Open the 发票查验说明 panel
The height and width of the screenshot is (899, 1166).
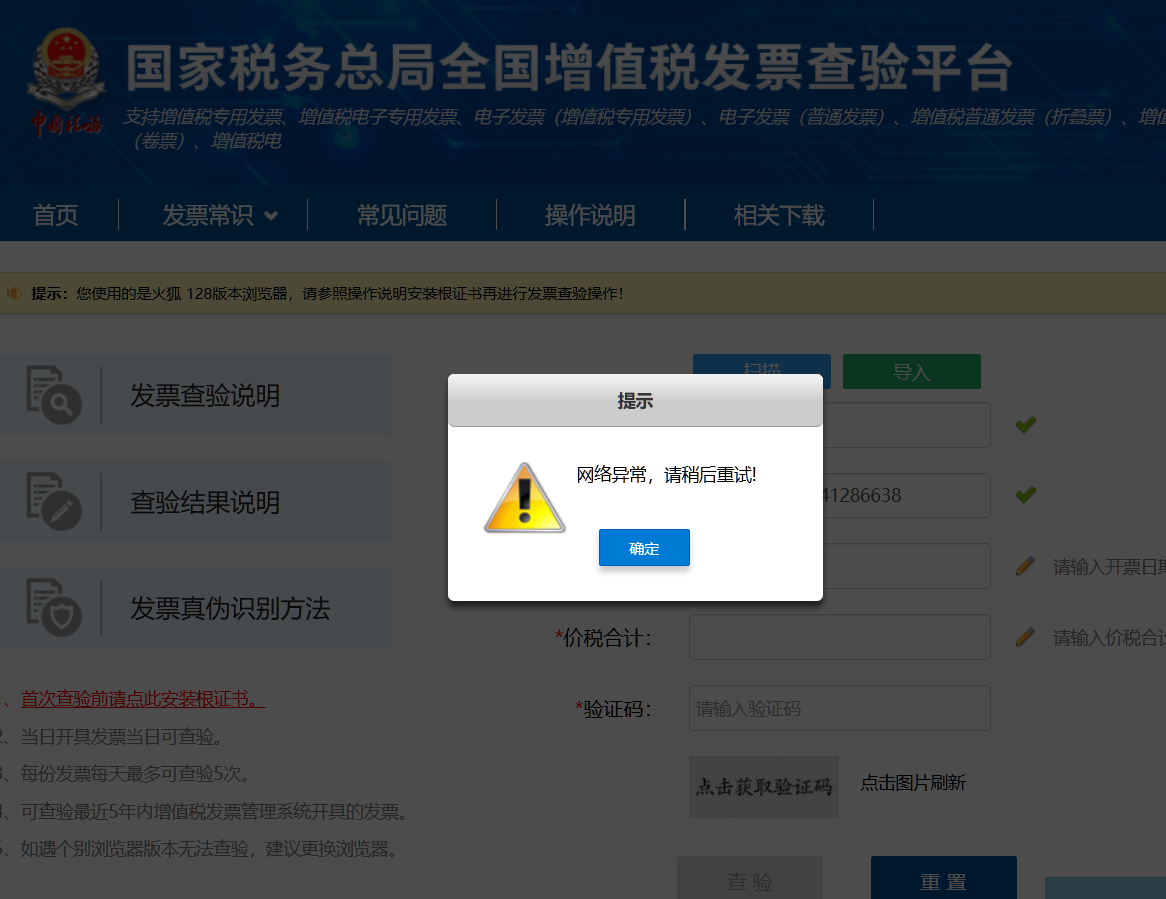click(x=196, y=395)
